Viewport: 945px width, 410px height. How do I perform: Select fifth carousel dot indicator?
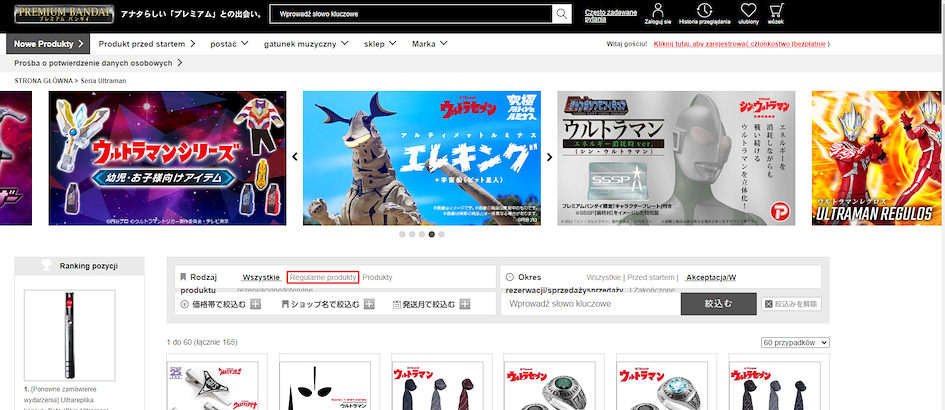click(x=441, y=234)
